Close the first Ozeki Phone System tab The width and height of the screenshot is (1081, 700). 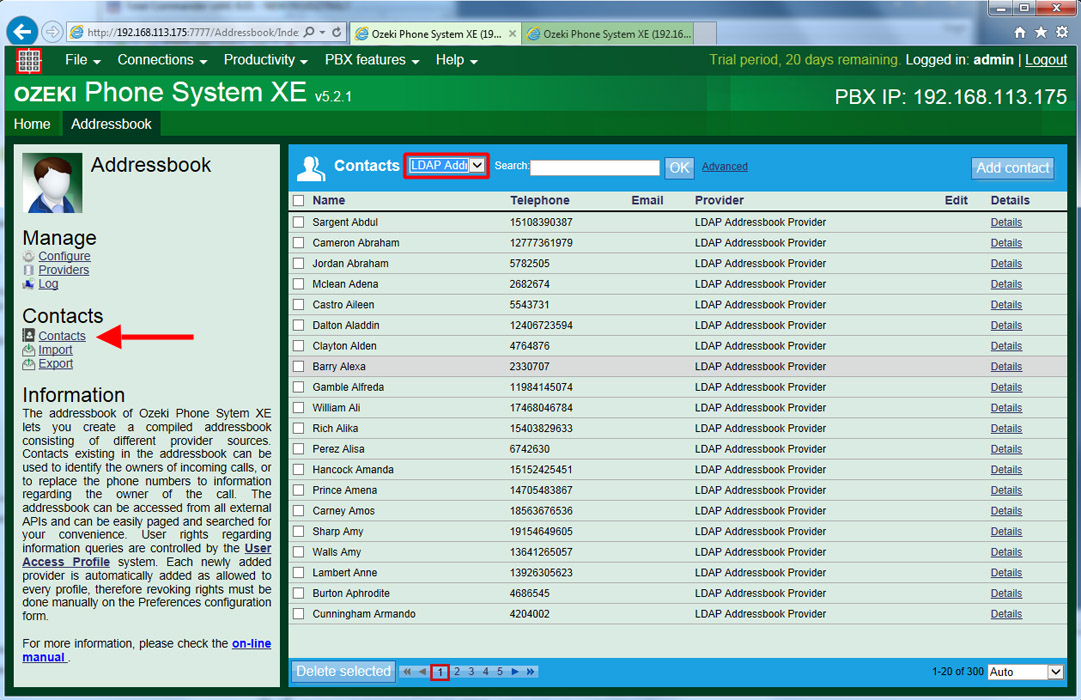pos(512,33)
